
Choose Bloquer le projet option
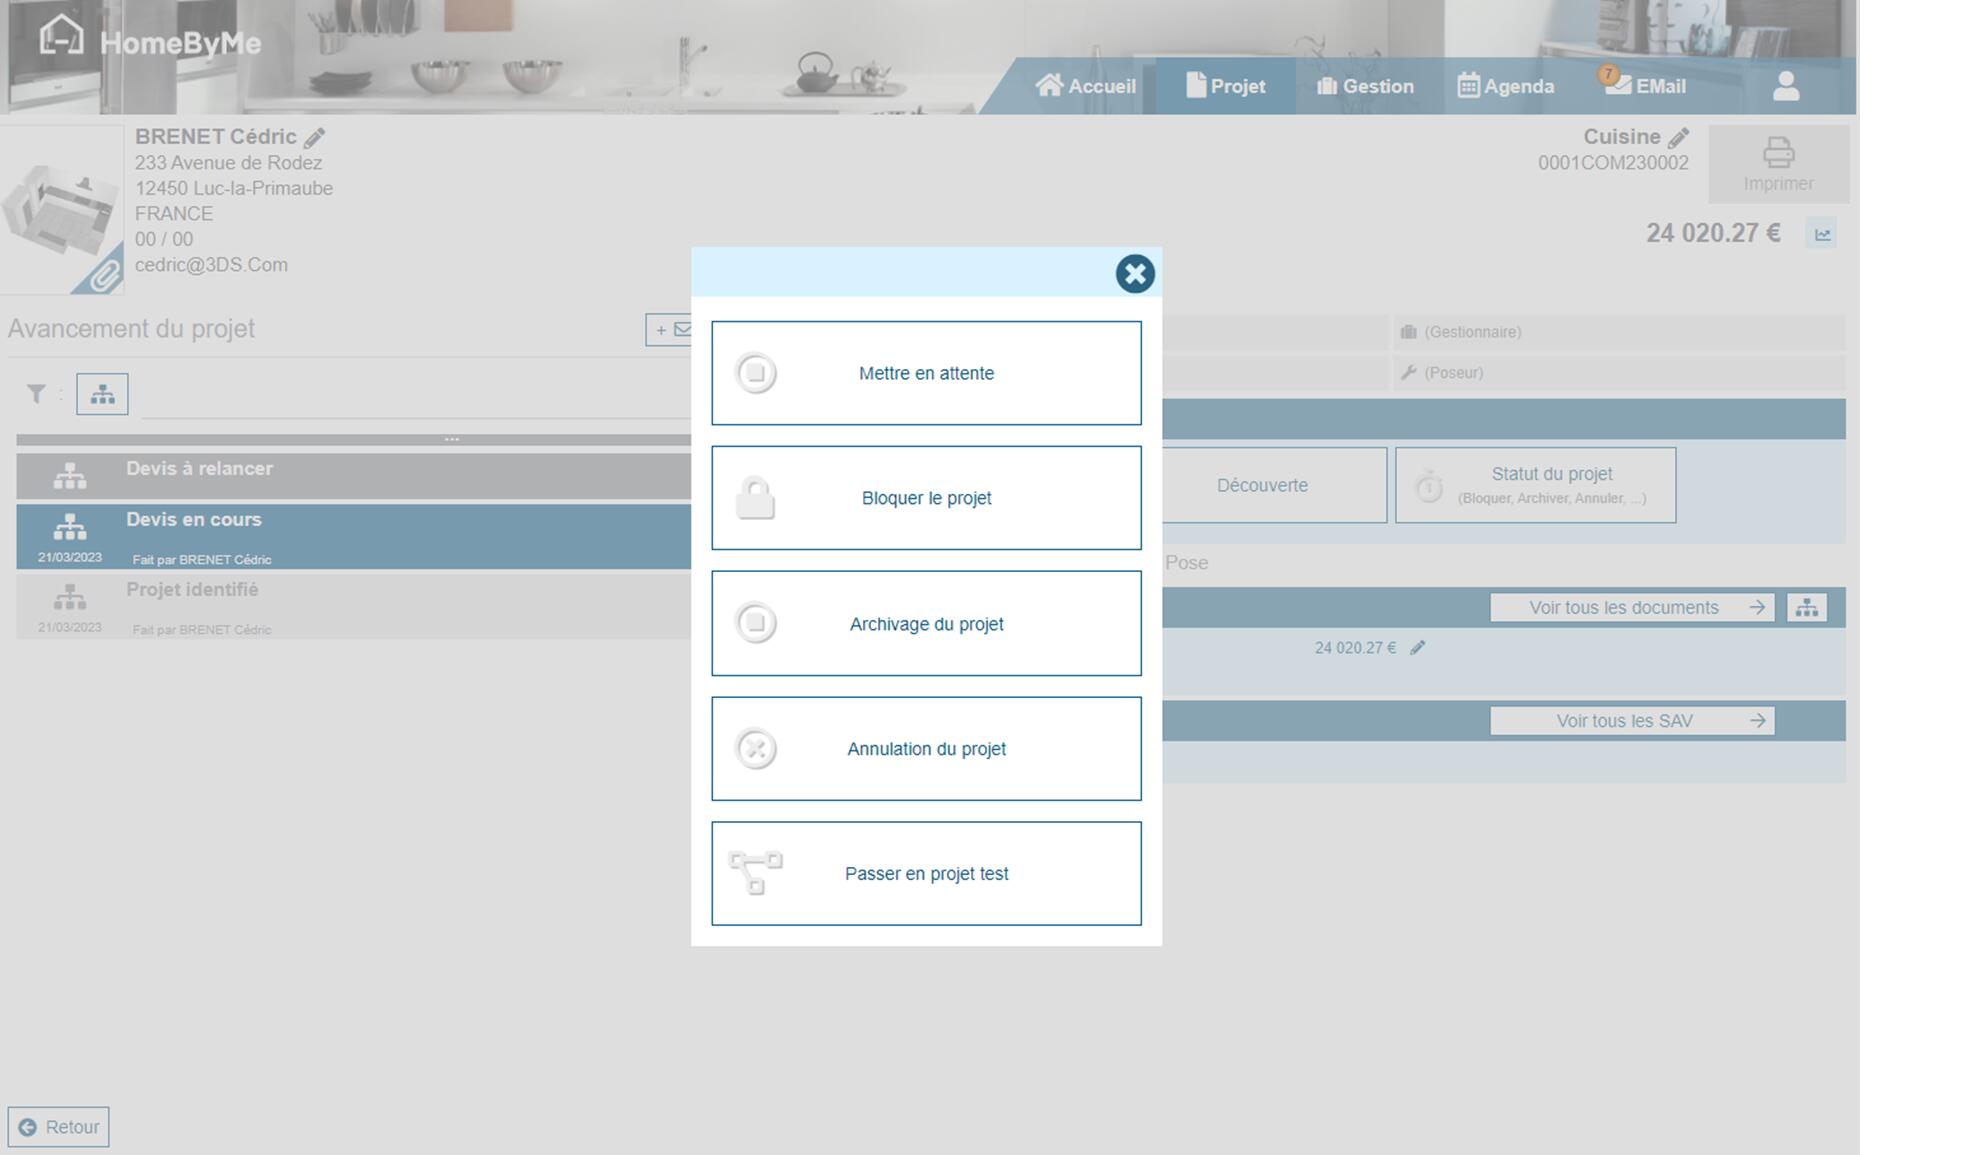[x=926, y=498]
